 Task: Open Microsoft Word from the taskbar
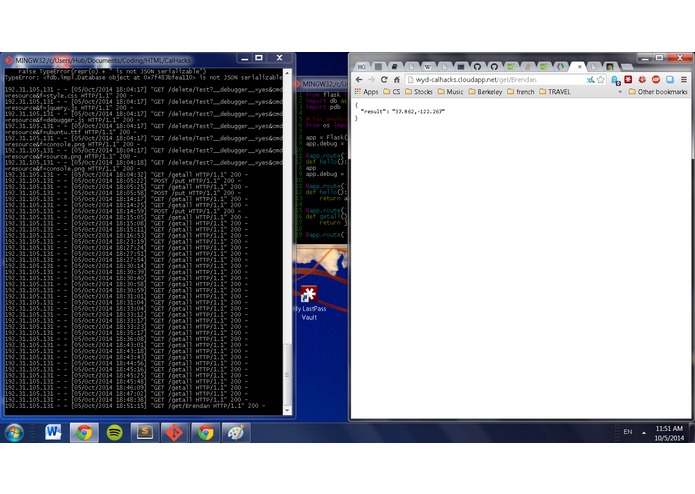[53, 432]
